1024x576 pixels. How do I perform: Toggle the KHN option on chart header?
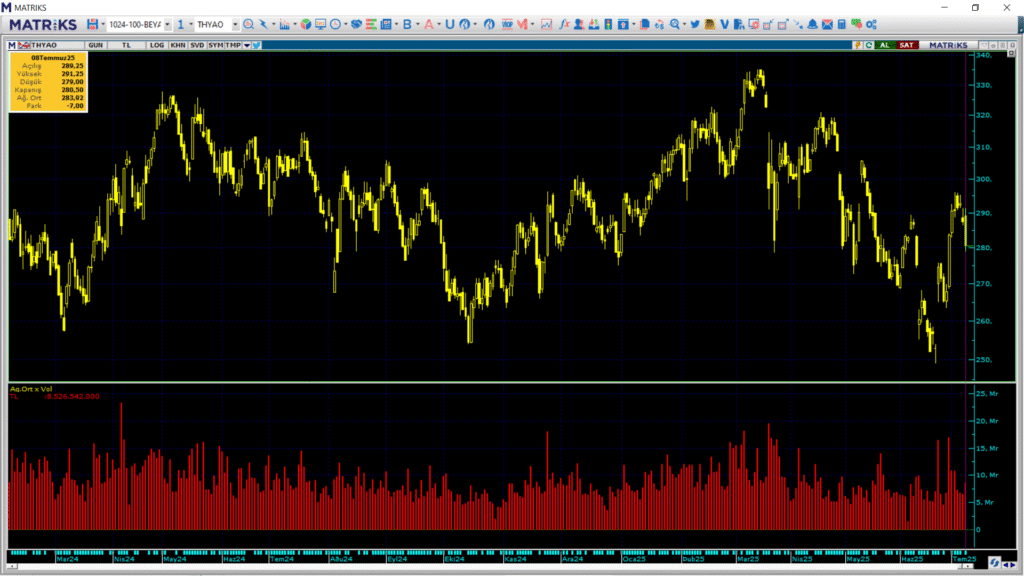pos(177,45)
